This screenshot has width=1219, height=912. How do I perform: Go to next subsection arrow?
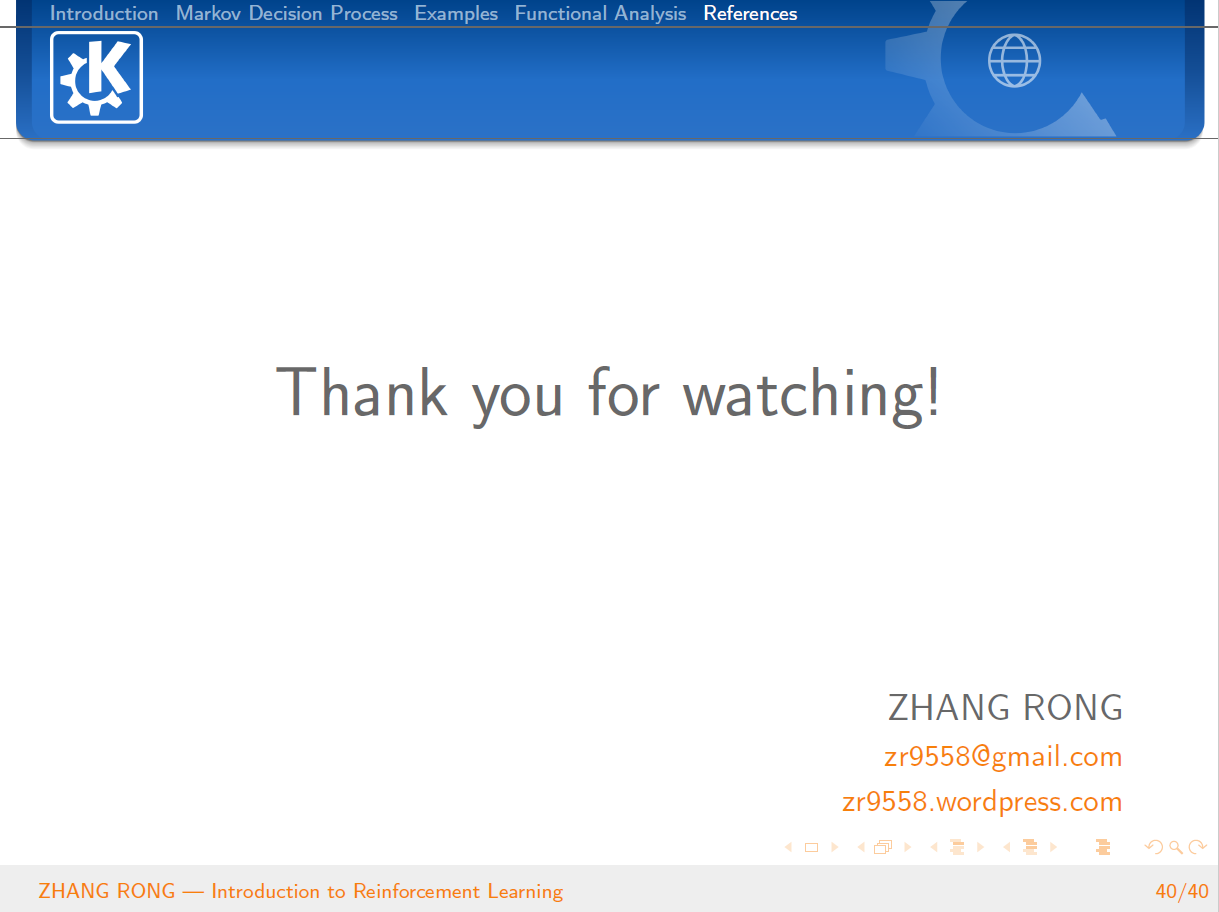pyautogui.click(x=981, y=847)
